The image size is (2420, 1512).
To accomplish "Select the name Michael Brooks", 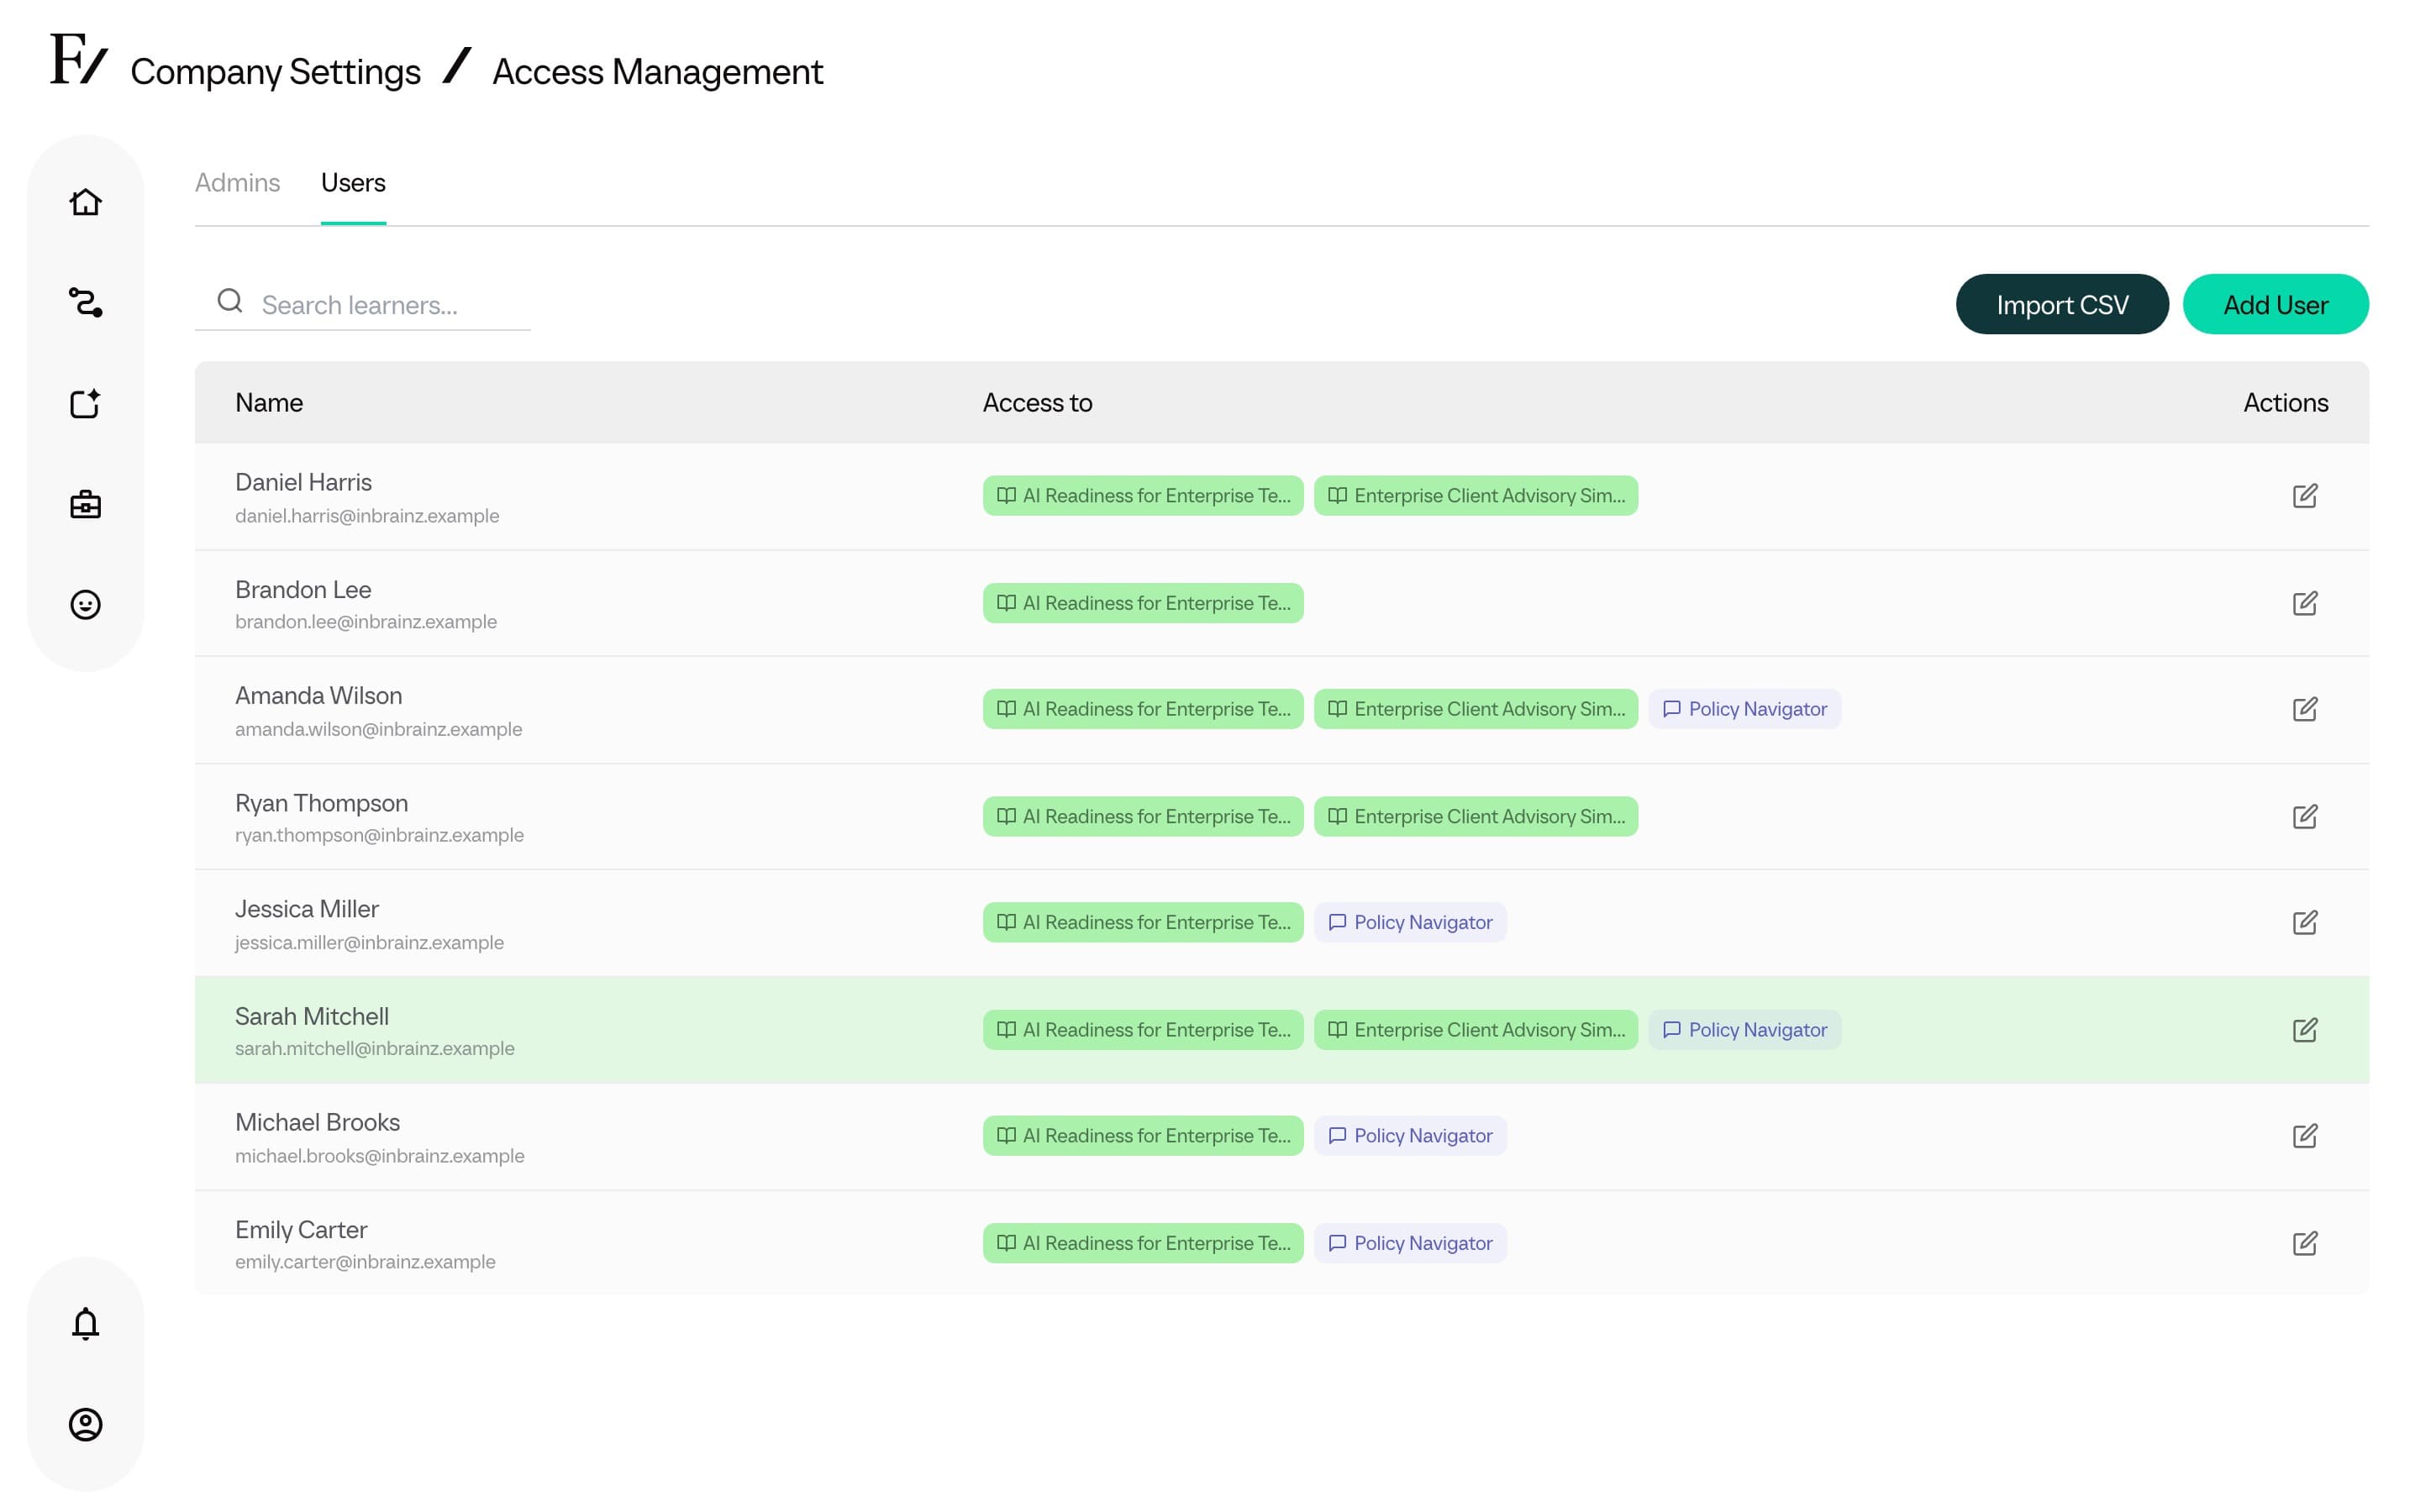I will point(317,1122).
